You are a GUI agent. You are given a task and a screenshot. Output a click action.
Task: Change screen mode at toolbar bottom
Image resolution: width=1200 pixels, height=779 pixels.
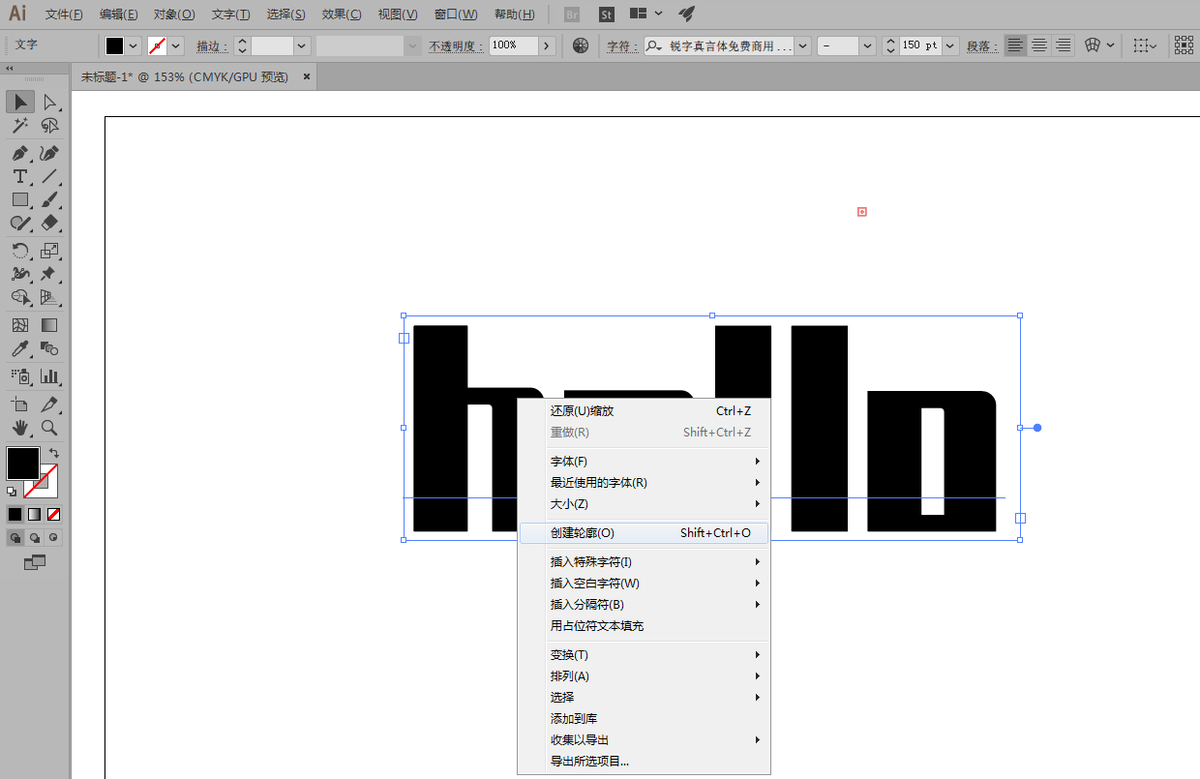[35, 563]
